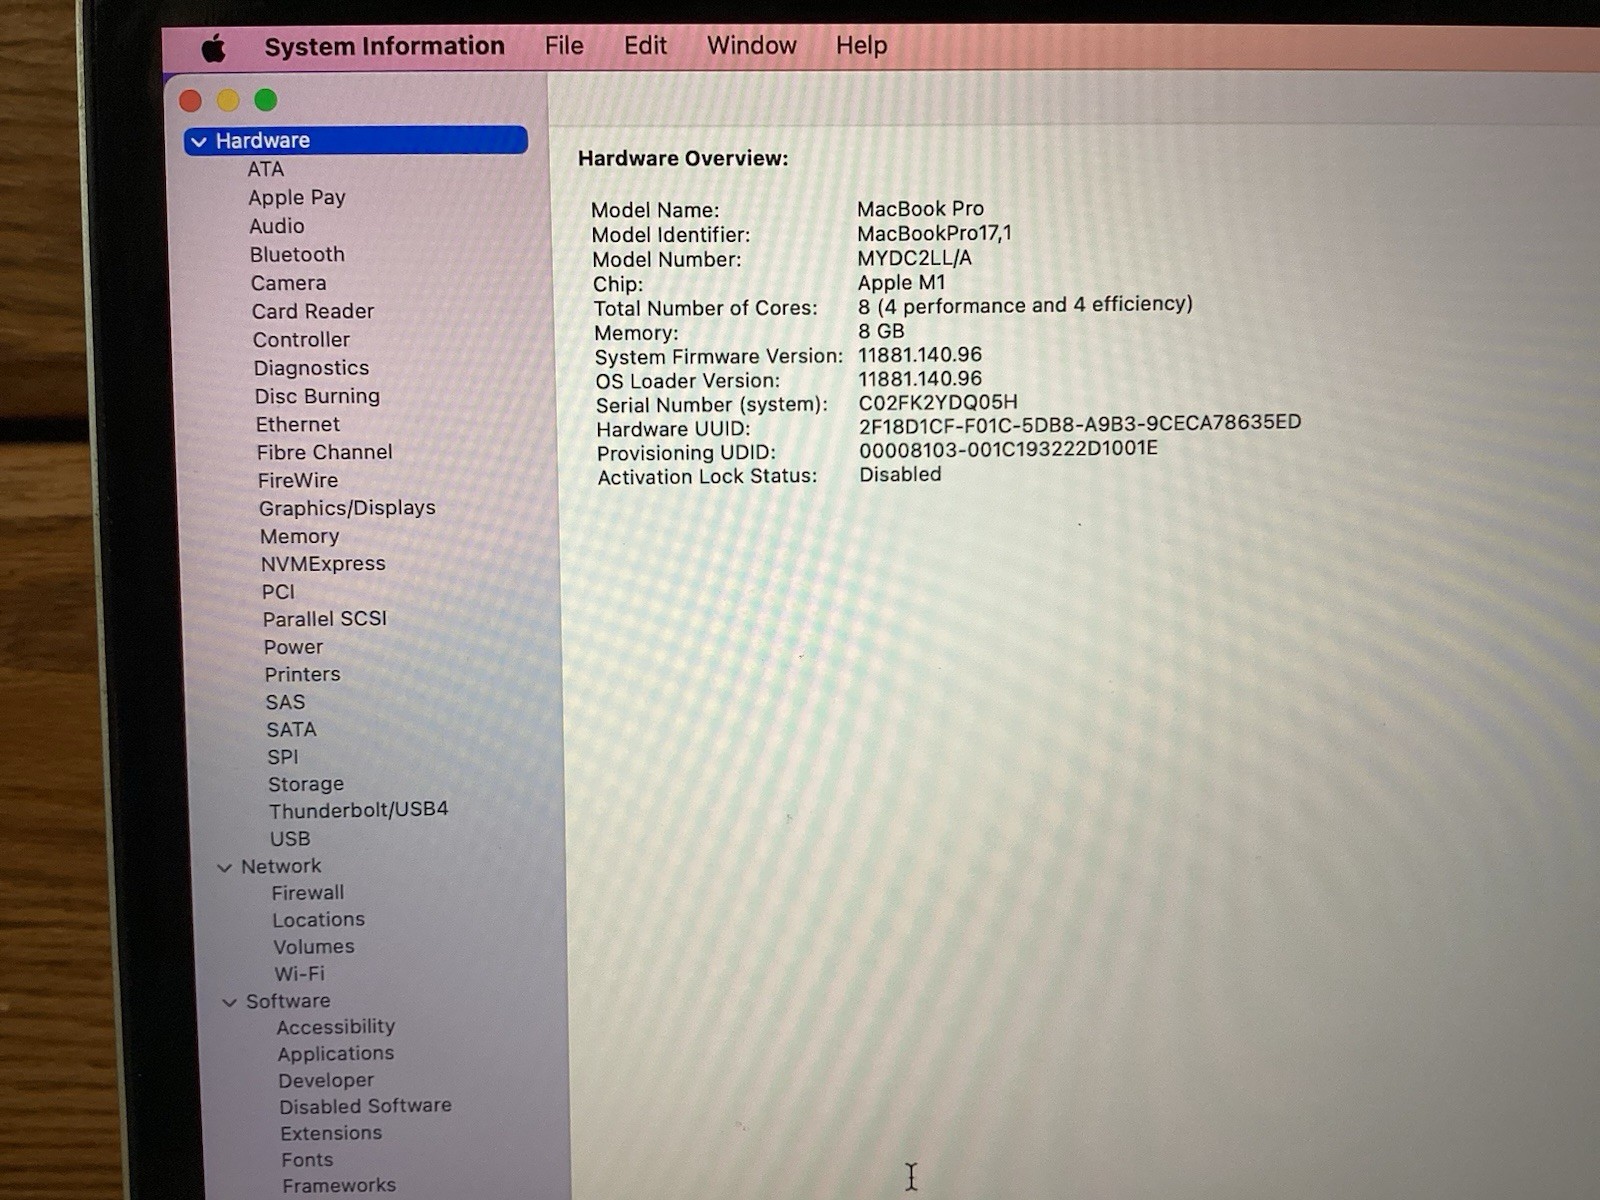Select the Network category row
The height and width of the screenshot is (1200, 1600).
pyautogui.click(x=281, y=866)
